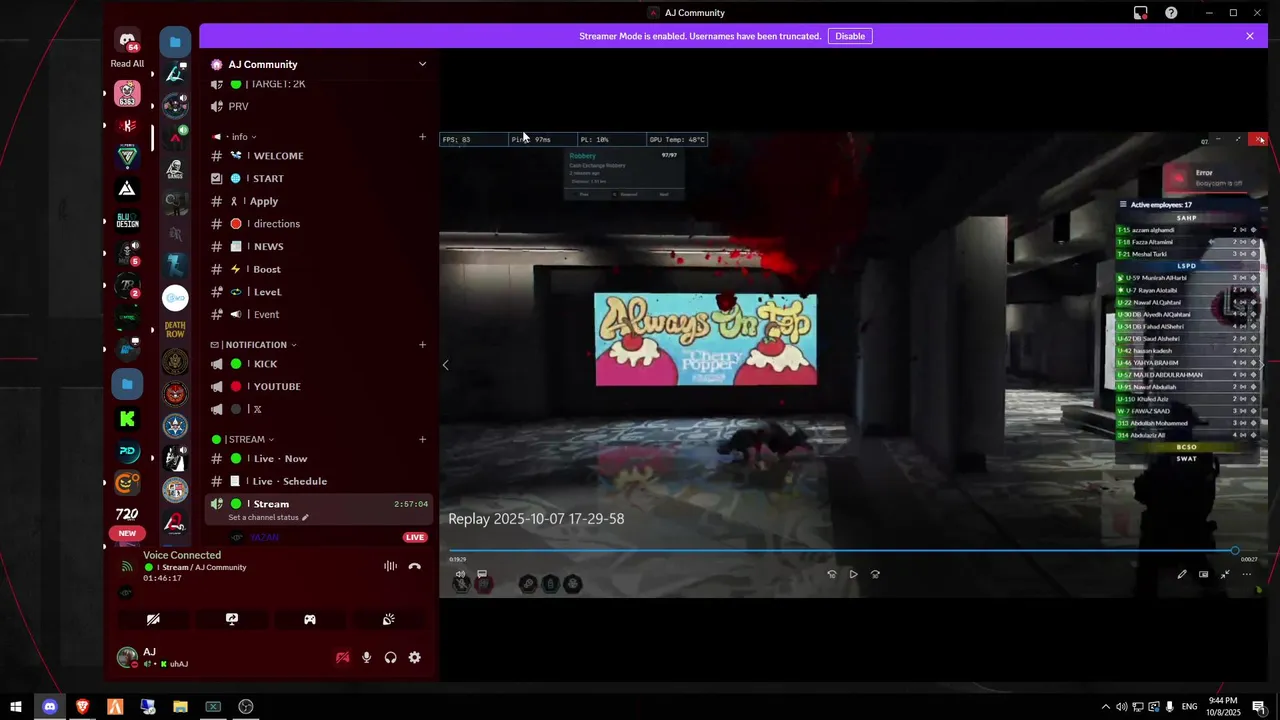Dismiss the Streamer Mode banner

point(1249,36)
